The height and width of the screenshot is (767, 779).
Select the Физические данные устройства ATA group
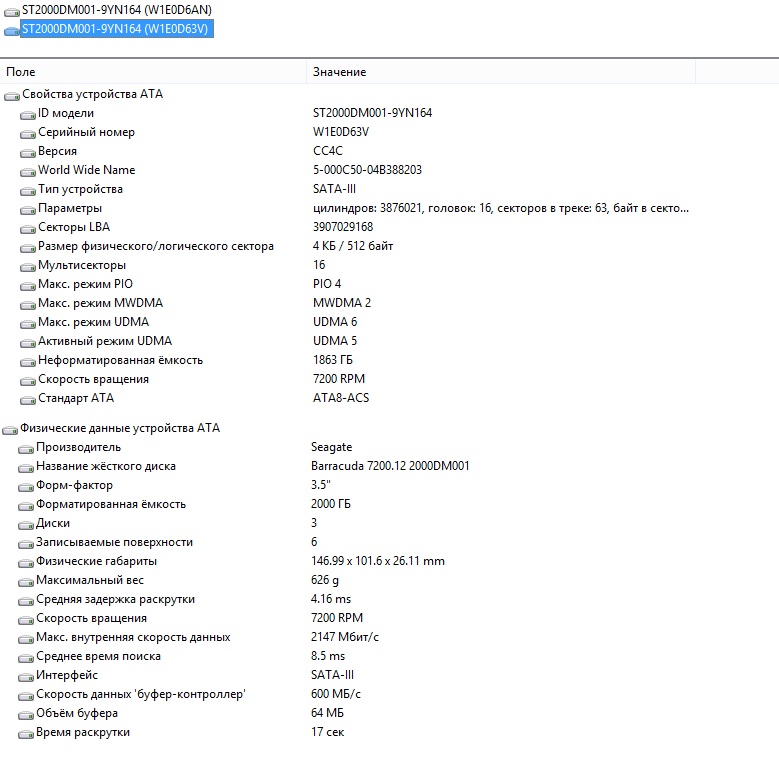(x=120, y=428)
